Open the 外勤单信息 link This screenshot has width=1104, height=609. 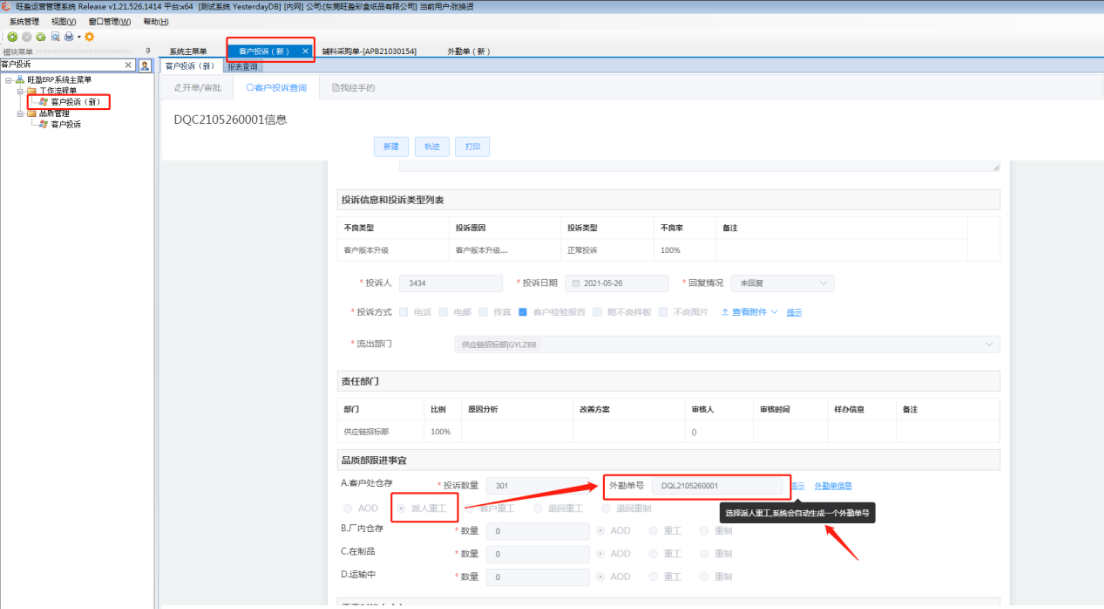833,486
